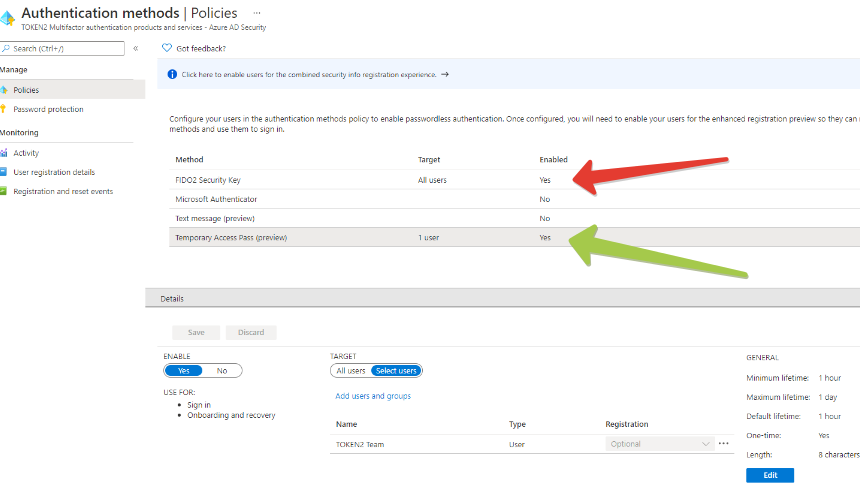Click the Registration and reset events icon
The height and width of the screenshot is (484, 860).
[x=4, y=191]
